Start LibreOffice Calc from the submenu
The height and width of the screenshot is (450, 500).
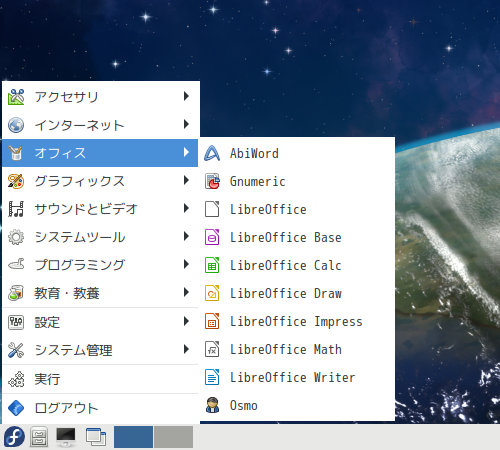pyautogui.click(x=297, y=265)
